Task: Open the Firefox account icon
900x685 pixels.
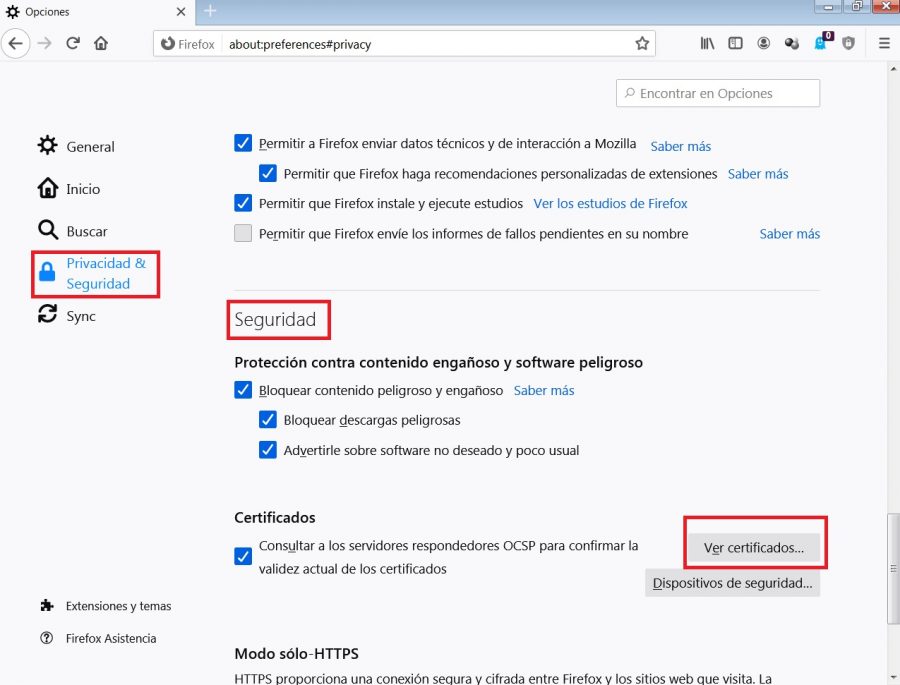Action: point(764,44)
